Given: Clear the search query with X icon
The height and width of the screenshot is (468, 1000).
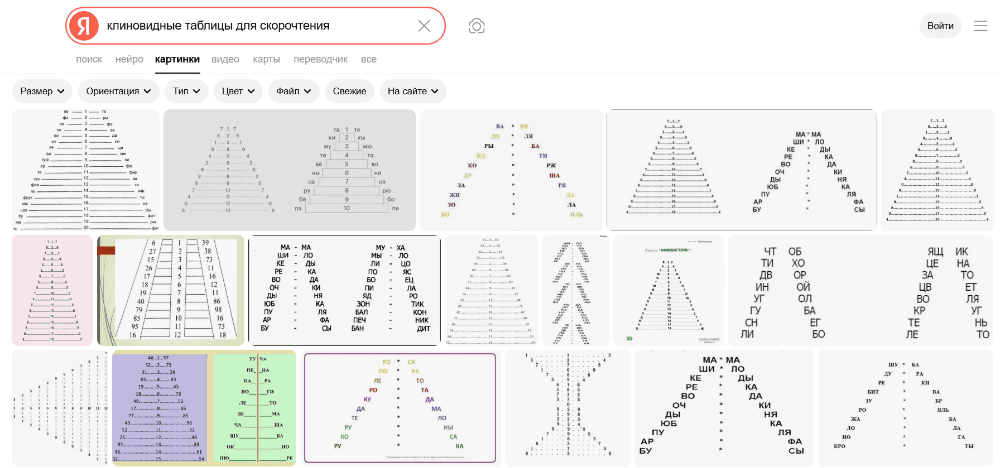Looking at the screenshot, I should pos(424,26).
